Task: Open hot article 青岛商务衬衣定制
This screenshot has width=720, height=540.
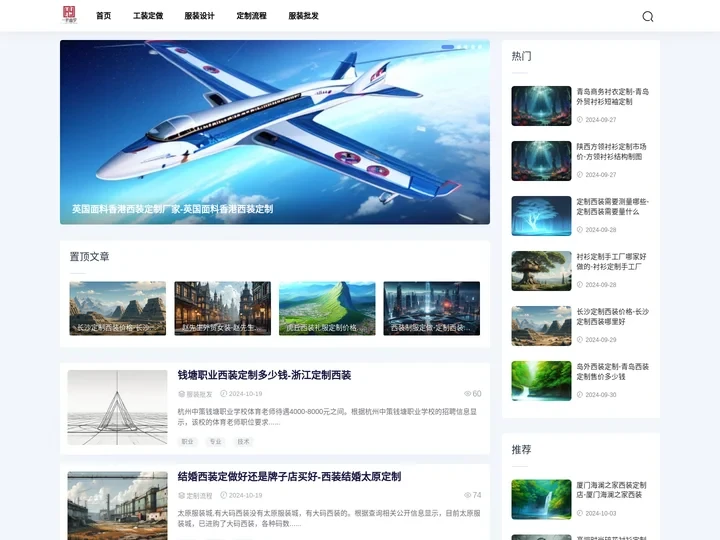Action: [x=613, y=96]
